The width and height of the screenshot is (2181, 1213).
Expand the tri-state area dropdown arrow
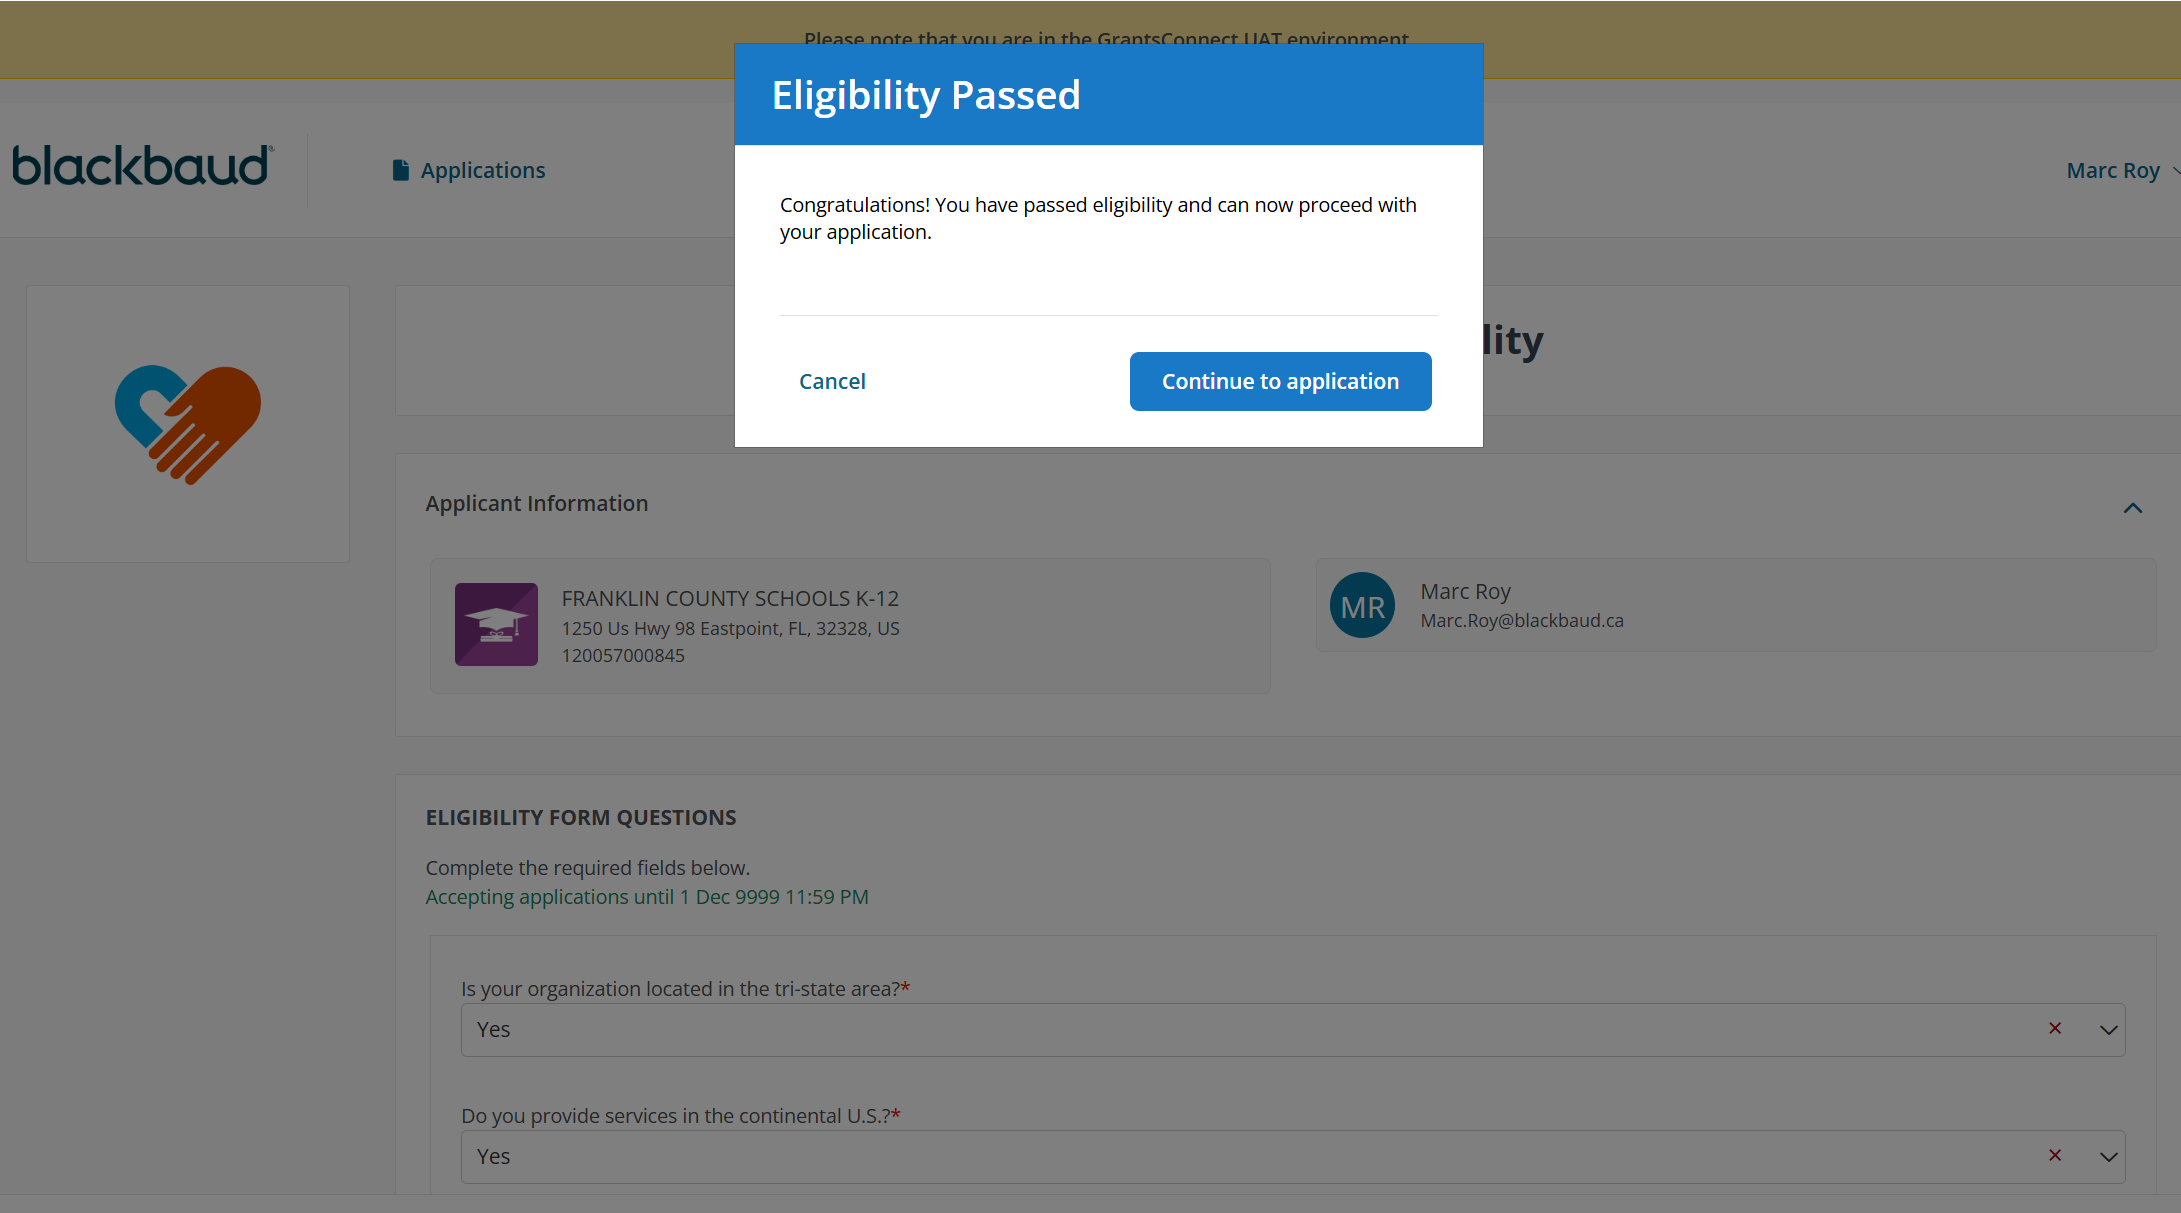click(x=2108, y=1030)
